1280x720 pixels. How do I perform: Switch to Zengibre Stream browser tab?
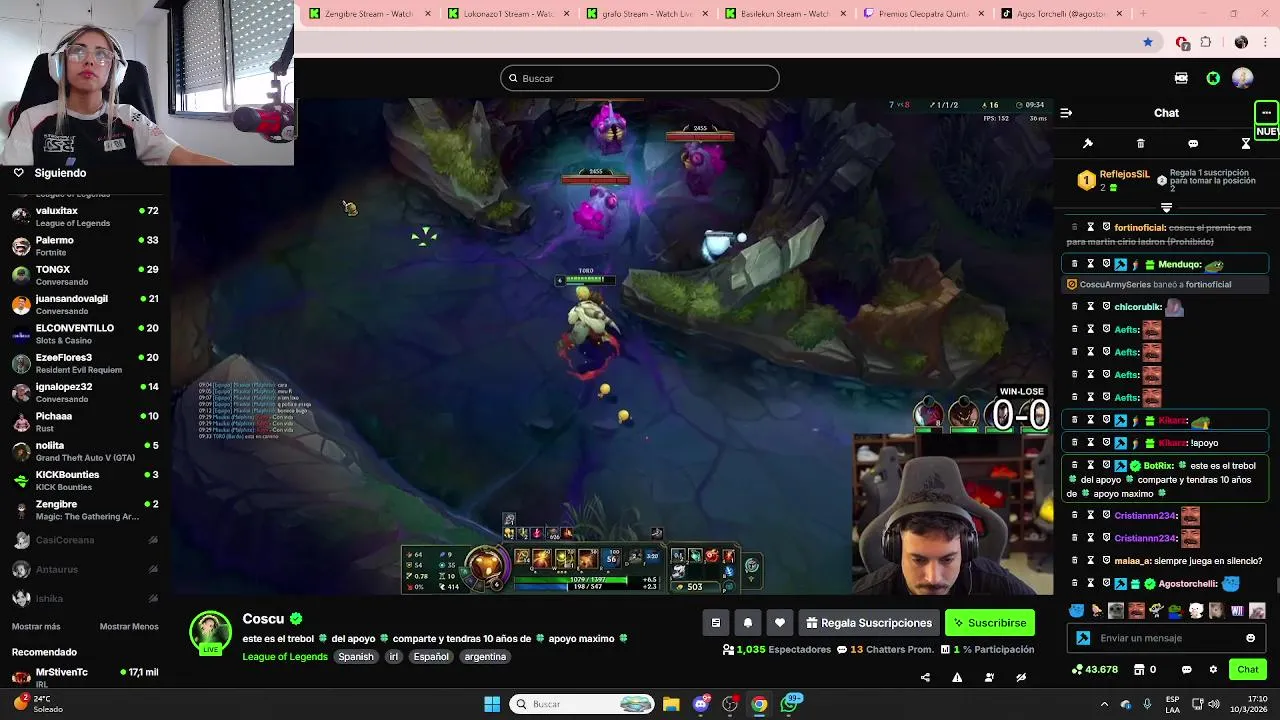coord(371,14)
